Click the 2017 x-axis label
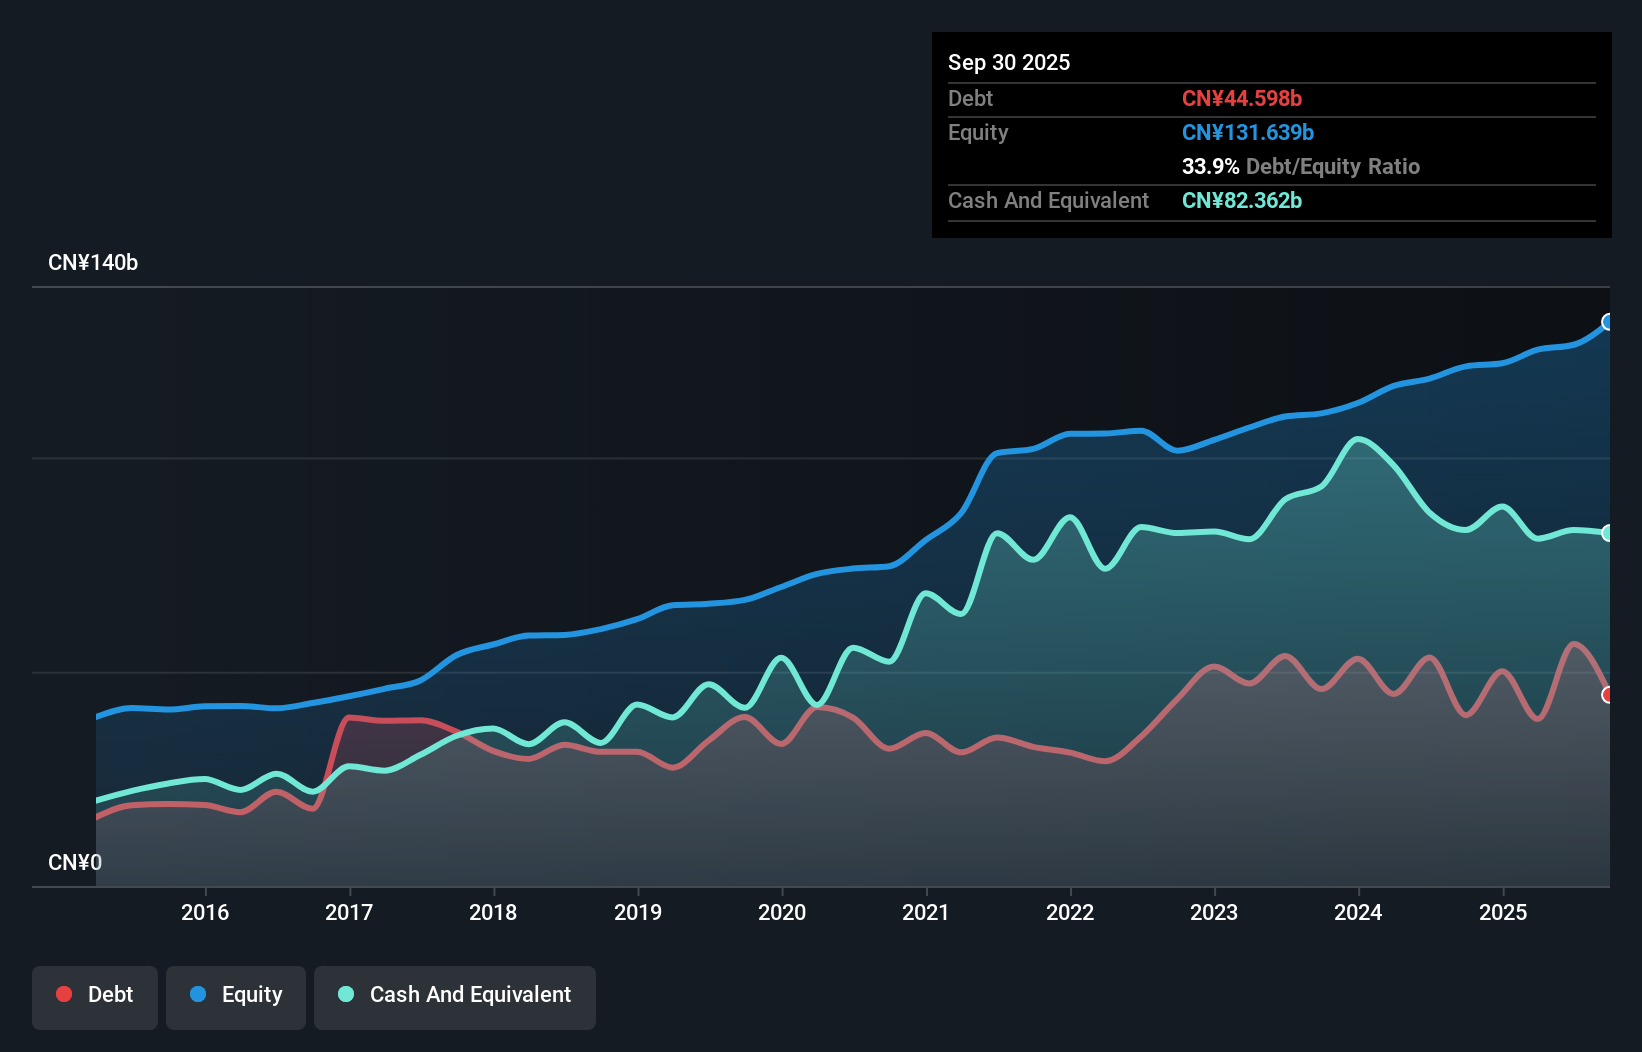 [x=349, y=912]
